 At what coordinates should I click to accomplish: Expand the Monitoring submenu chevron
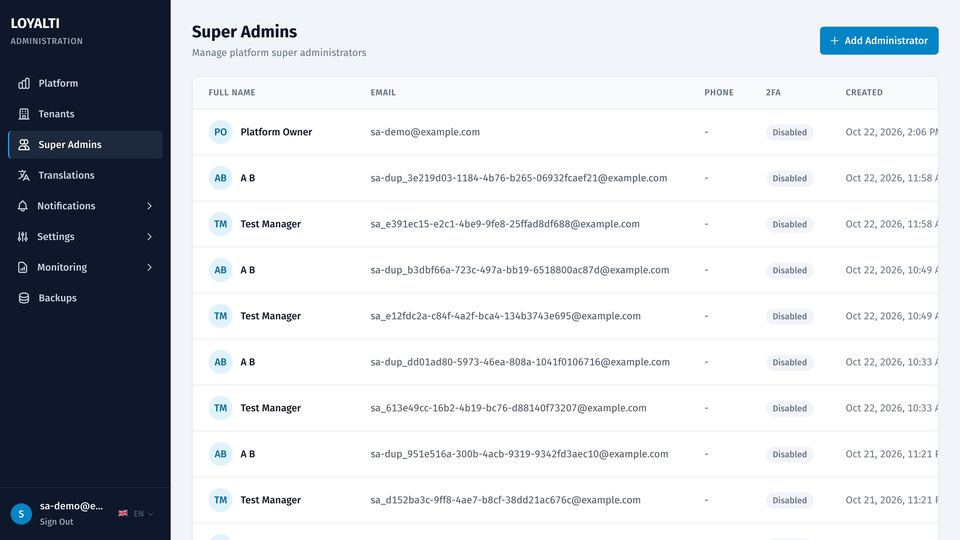tap(149, 267)
